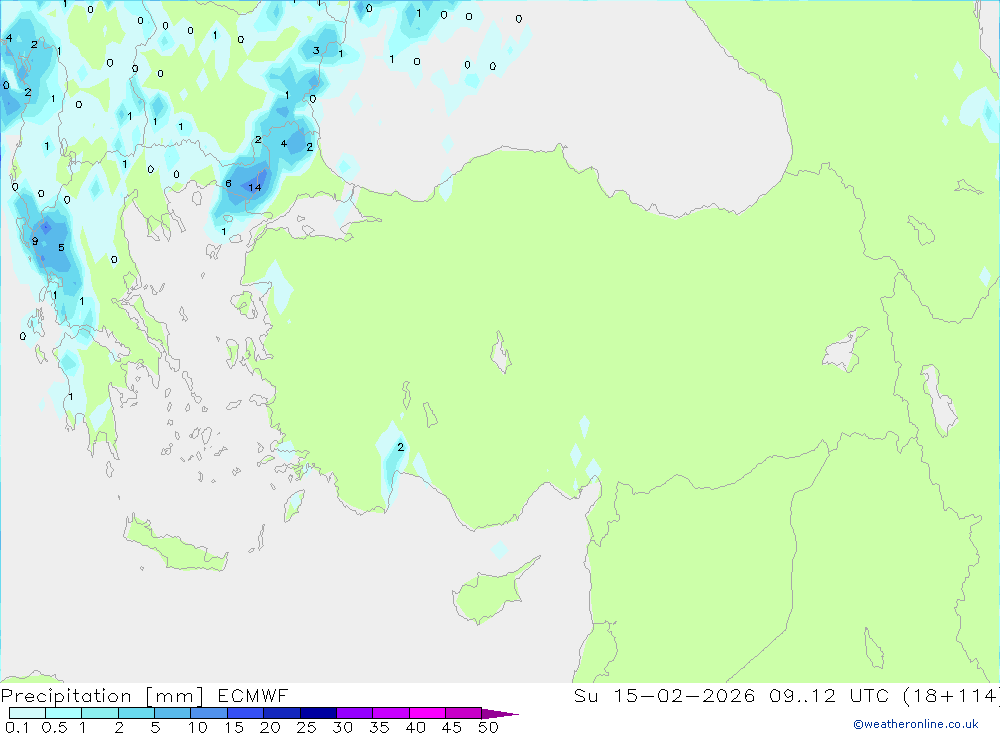
Task: Click the '[mm]' unit label
Action: tap(174, 696)
